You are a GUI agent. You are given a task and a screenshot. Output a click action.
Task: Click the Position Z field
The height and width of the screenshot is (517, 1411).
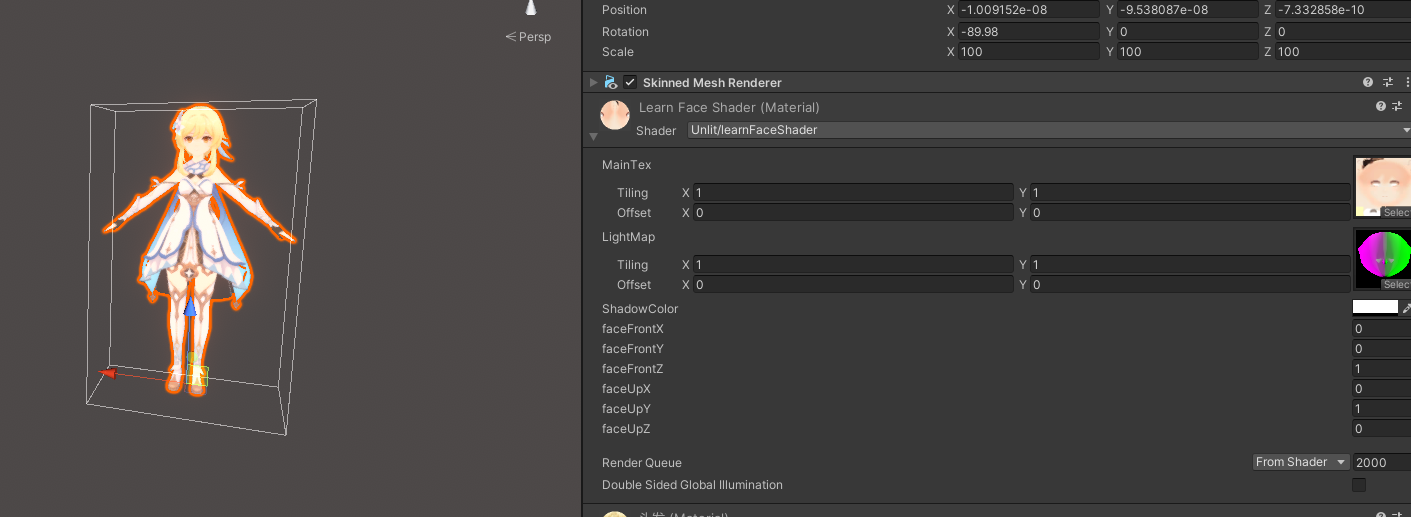[x=1343, y=9]
